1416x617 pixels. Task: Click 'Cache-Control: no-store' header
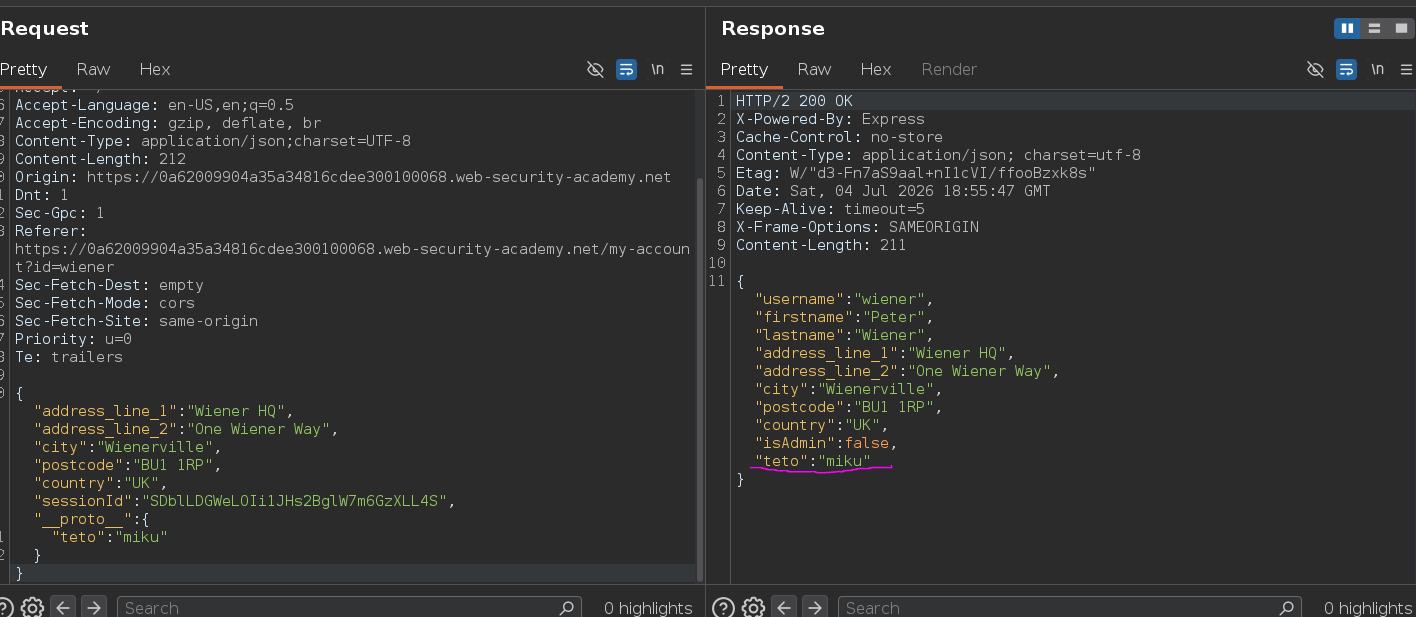(839, 137)
